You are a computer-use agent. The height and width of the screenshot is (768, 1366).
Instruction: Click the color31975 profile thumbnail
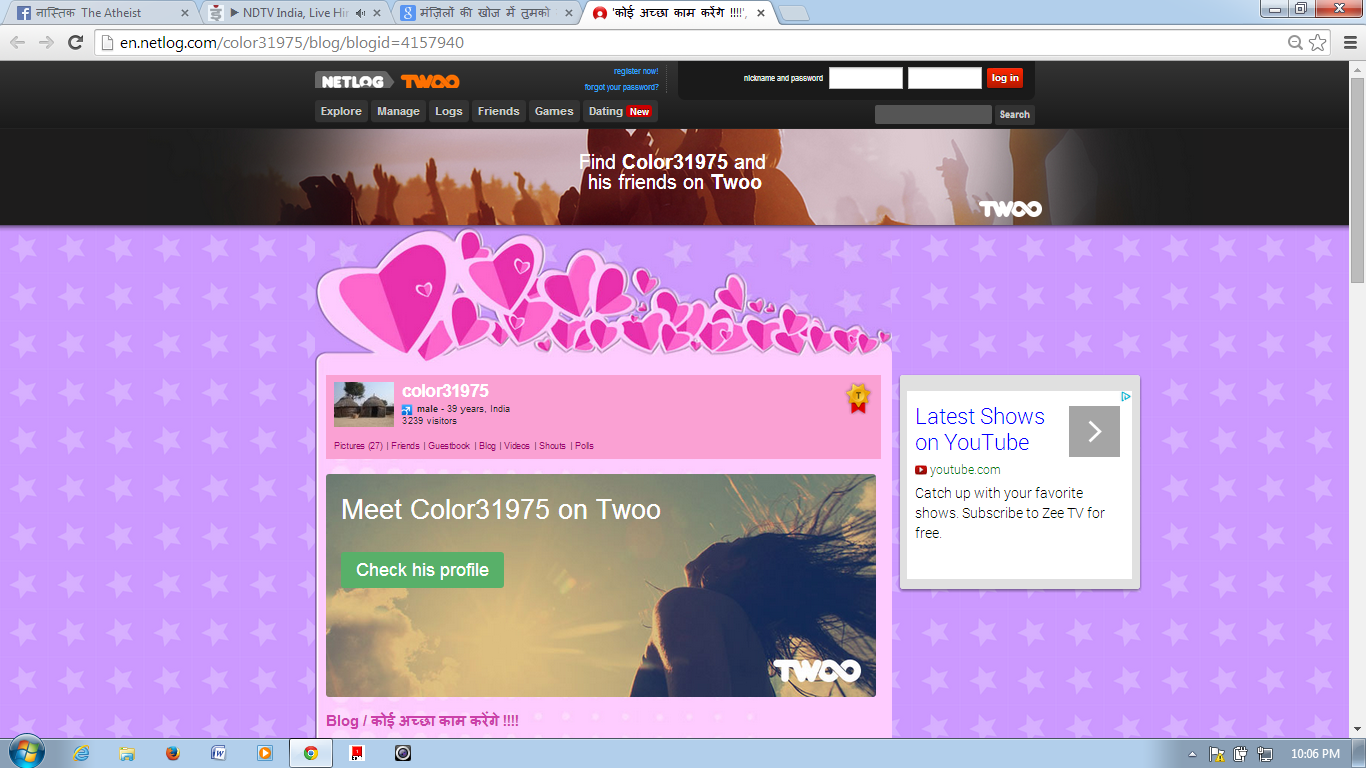click(x=364, y=404)
